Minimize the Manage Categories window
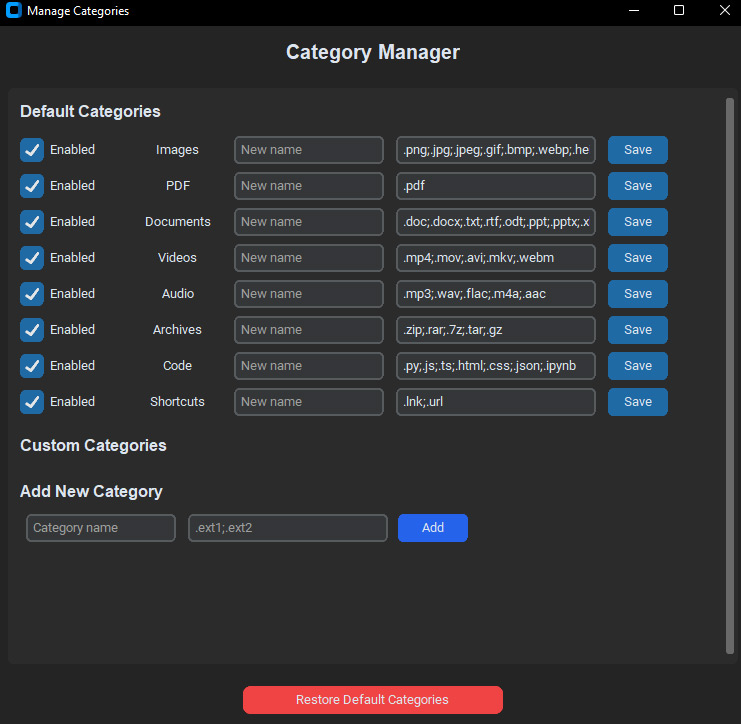Screen dimensions: 741x724 point(634,10)
